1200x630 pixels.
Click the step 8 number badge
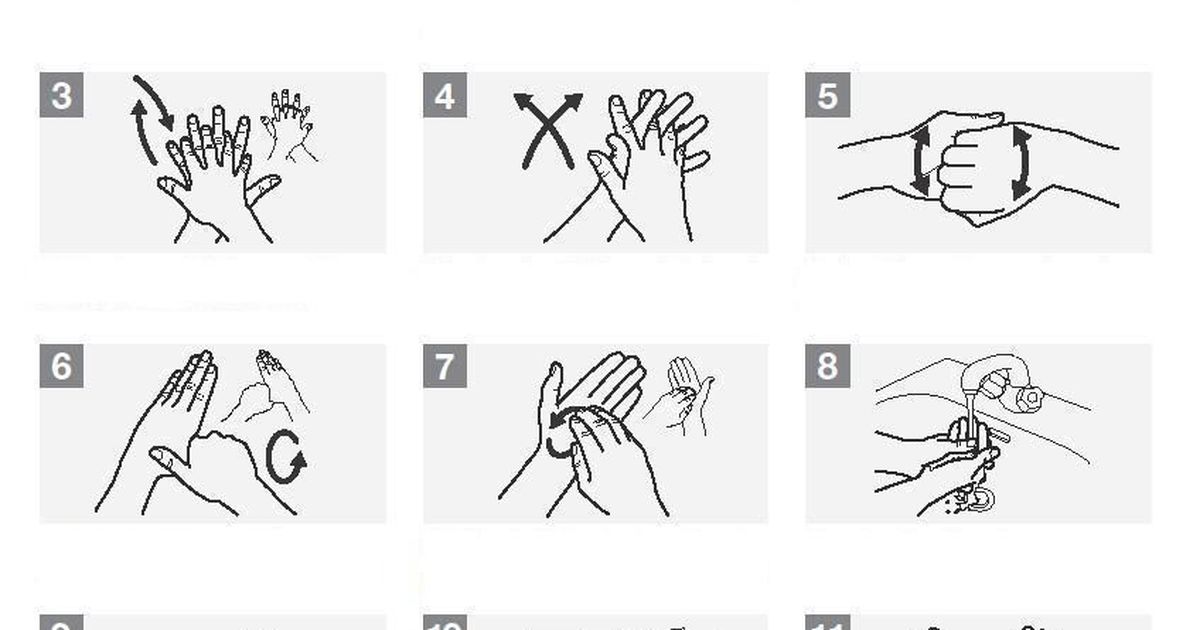click(x=827, y=366)
